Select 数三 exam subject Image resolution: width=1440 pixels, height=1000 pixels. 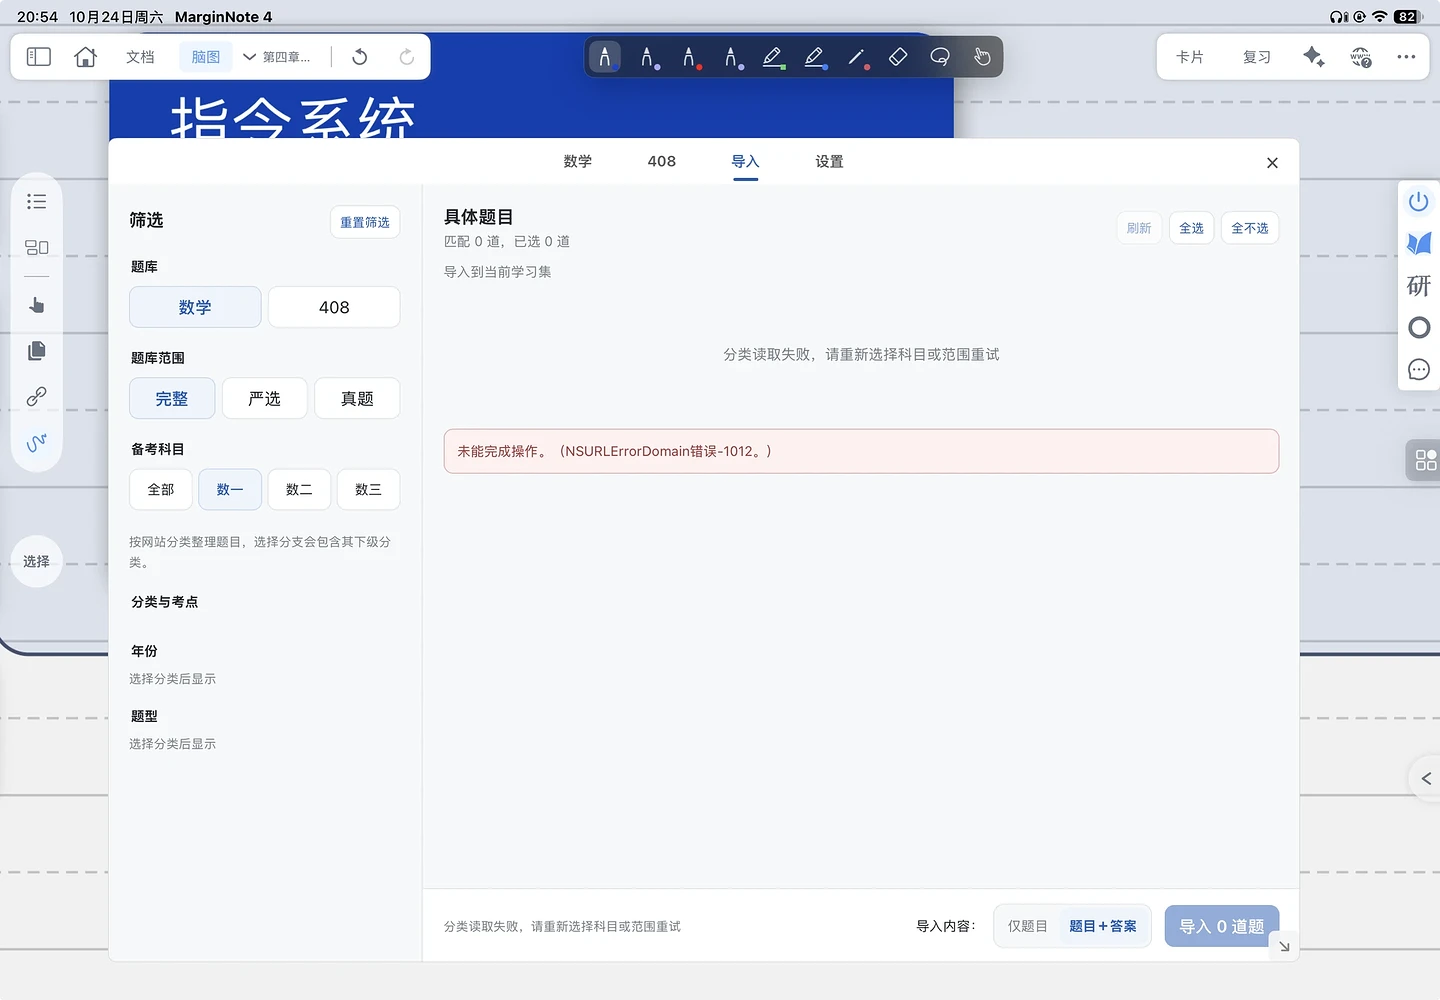coord(368,489)
